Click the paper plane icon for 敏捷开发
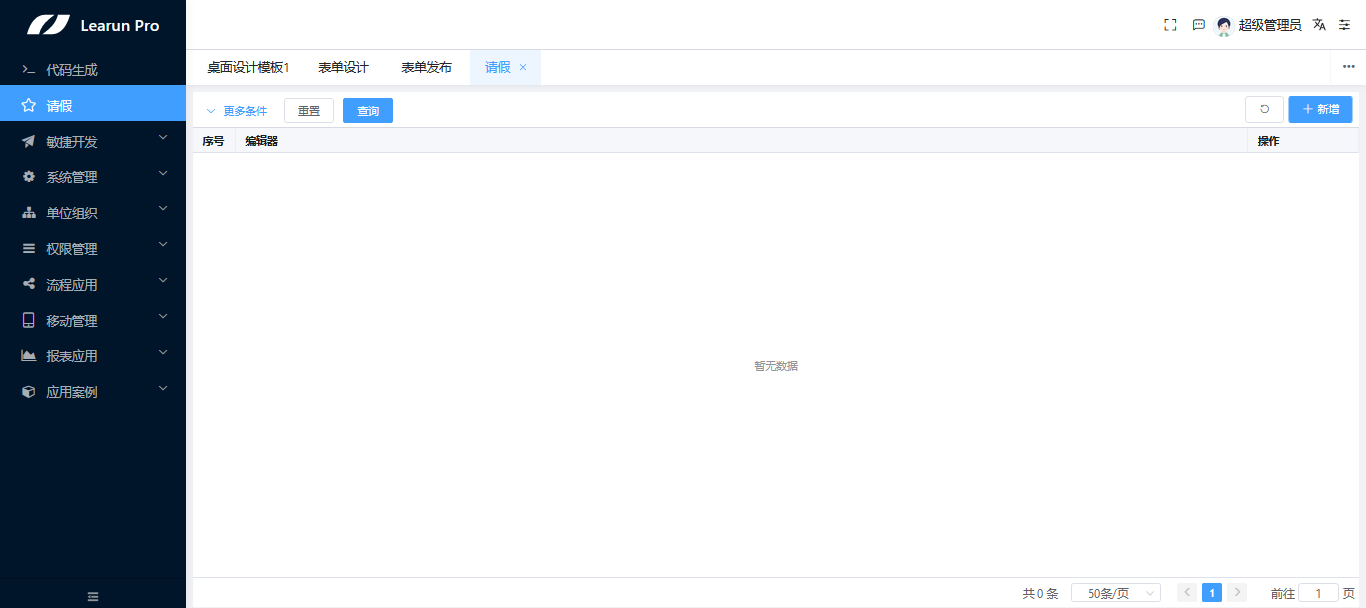The width and height of the screenshot is (1366, 608). [x=29, y=142]
